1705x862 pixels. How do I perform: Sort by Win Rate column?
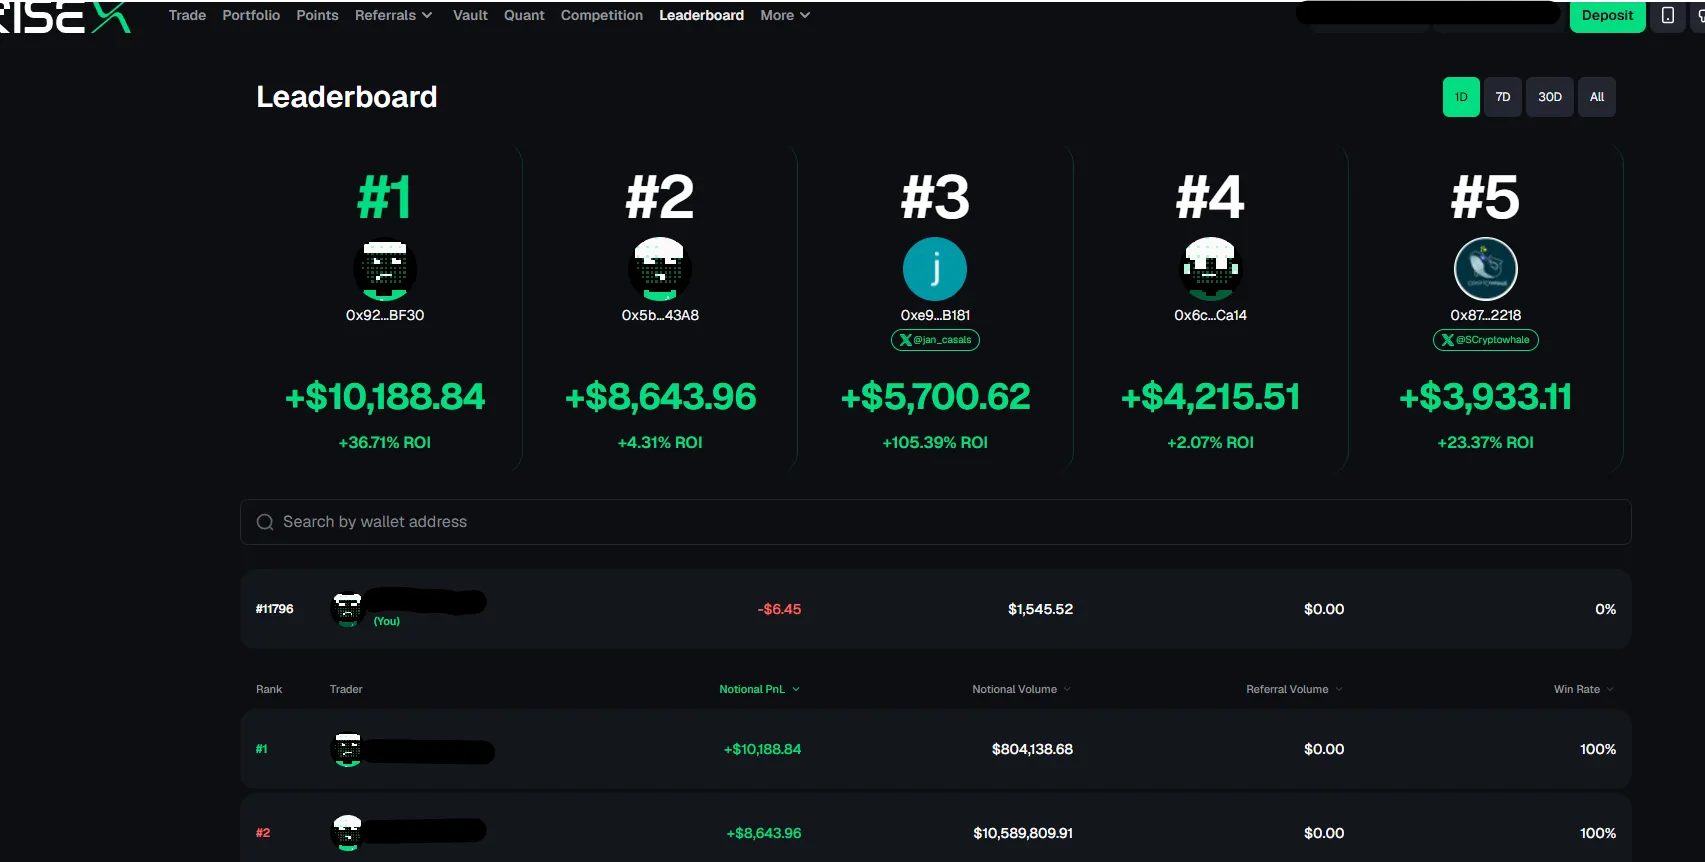1584,689
